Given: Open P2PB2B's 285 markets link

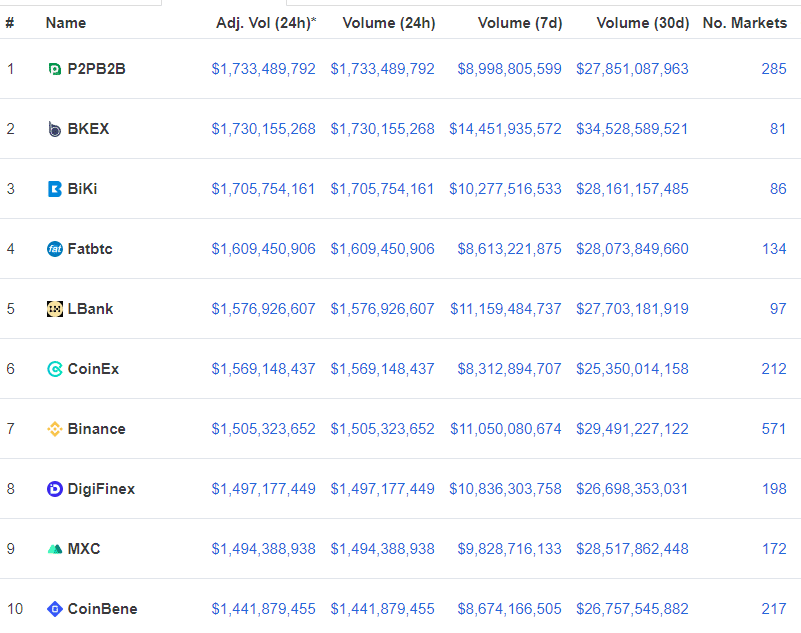Looking at the screenshot, I should [774, 69].
